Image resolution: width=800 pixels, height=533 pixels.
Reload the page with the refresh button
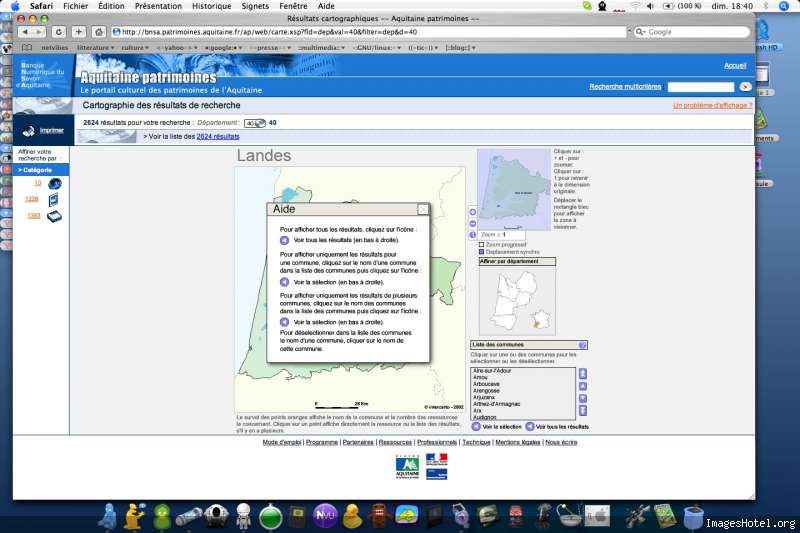click(59, 32)
